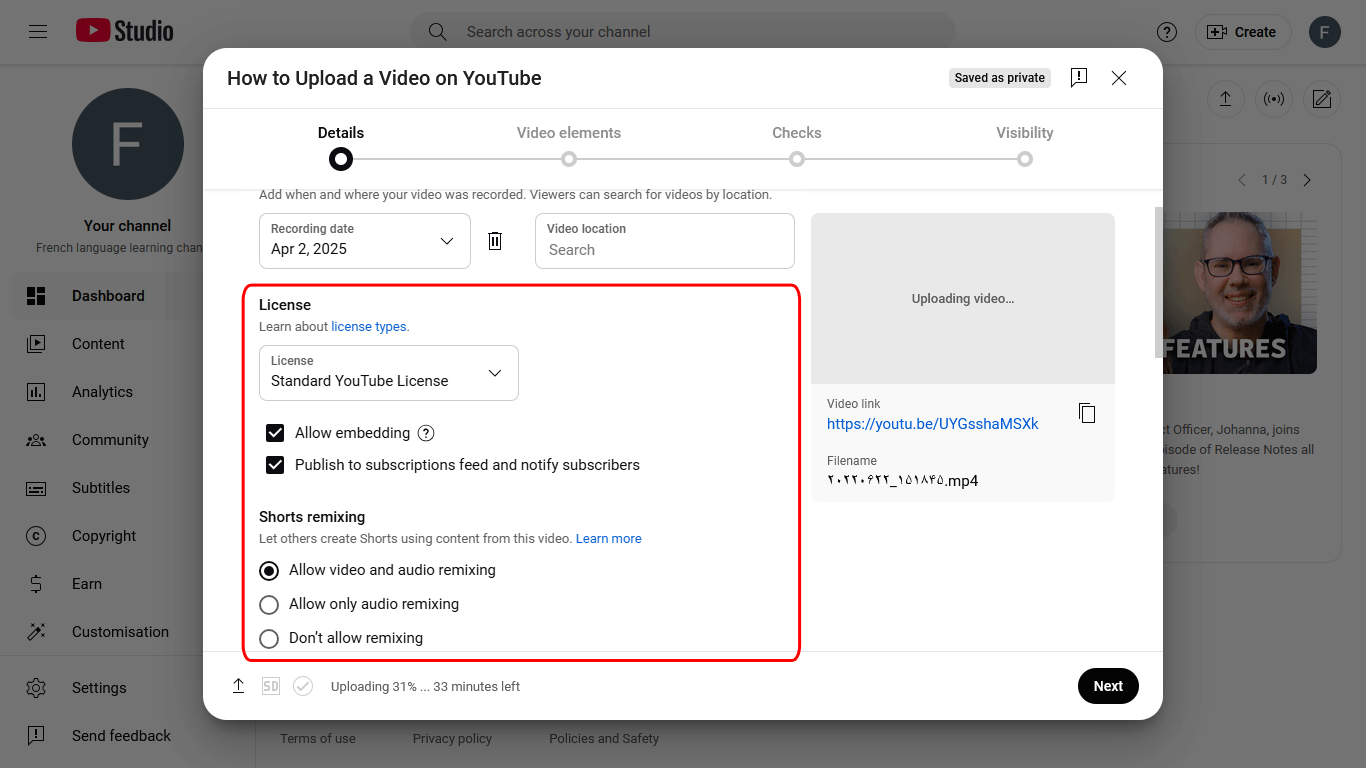Click the search magnifier icon
The image size is (1366, 768).
(x=437, y=32)
